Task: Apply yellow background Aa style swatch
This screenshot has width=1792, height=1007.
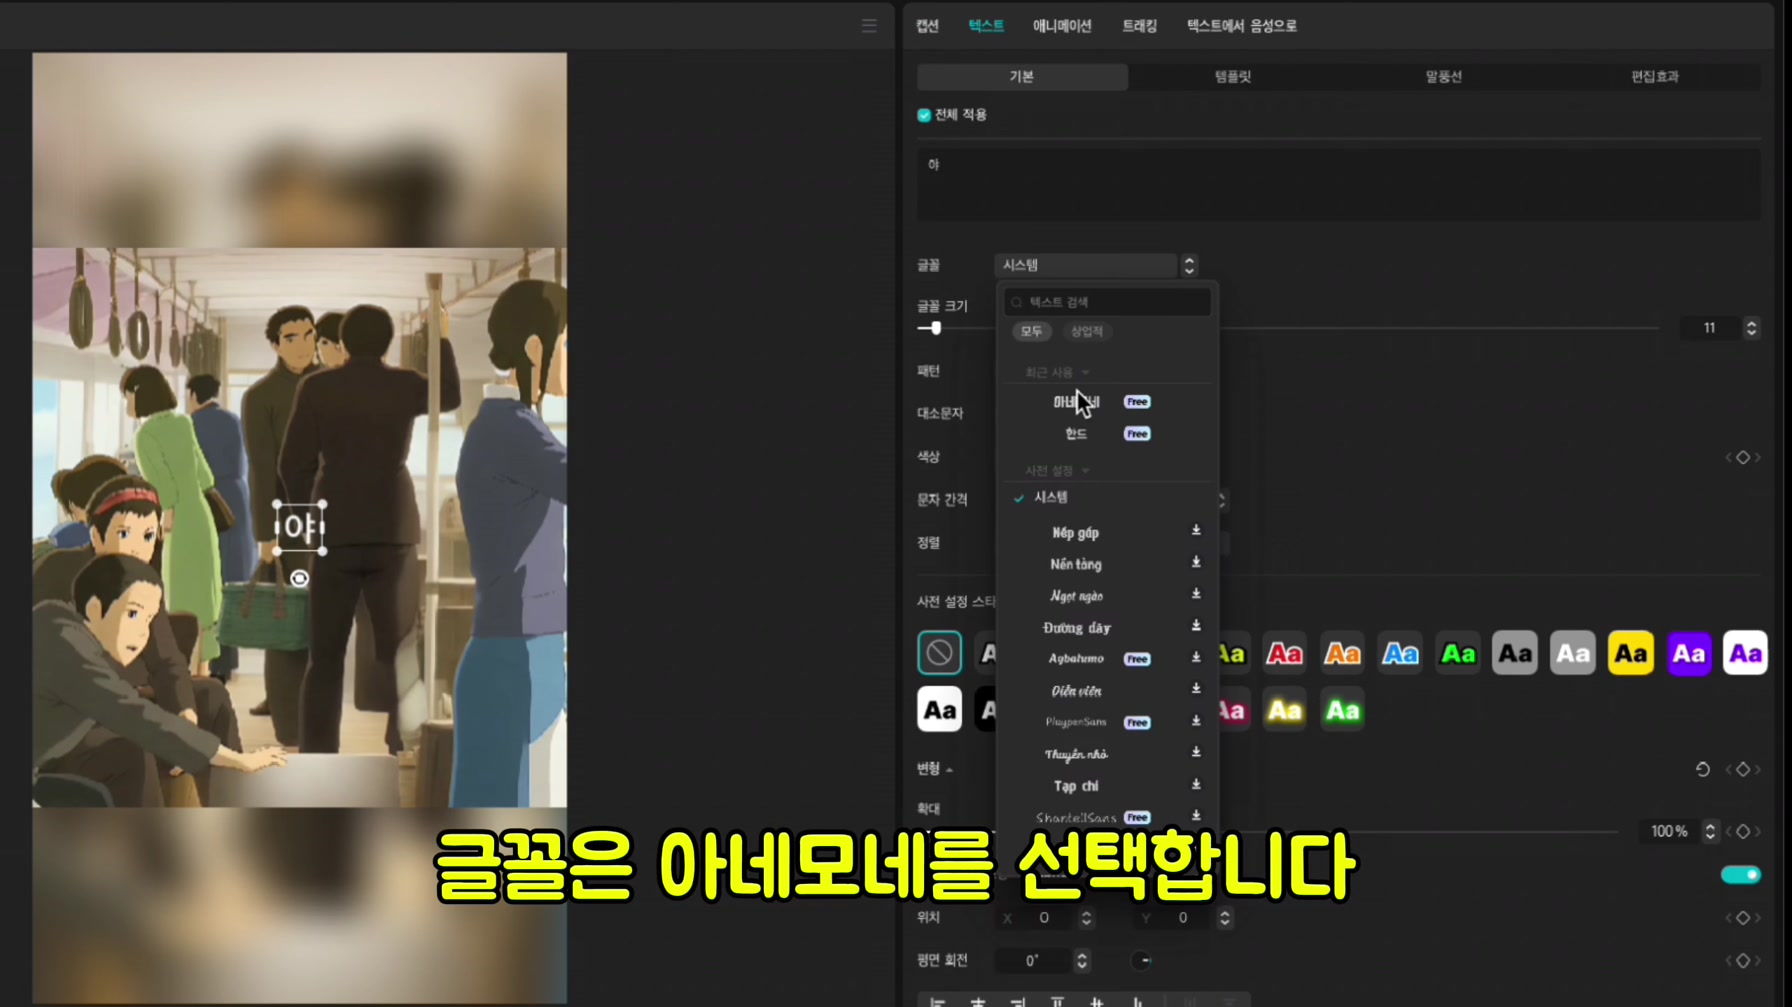Action: tap(1631, 654)
